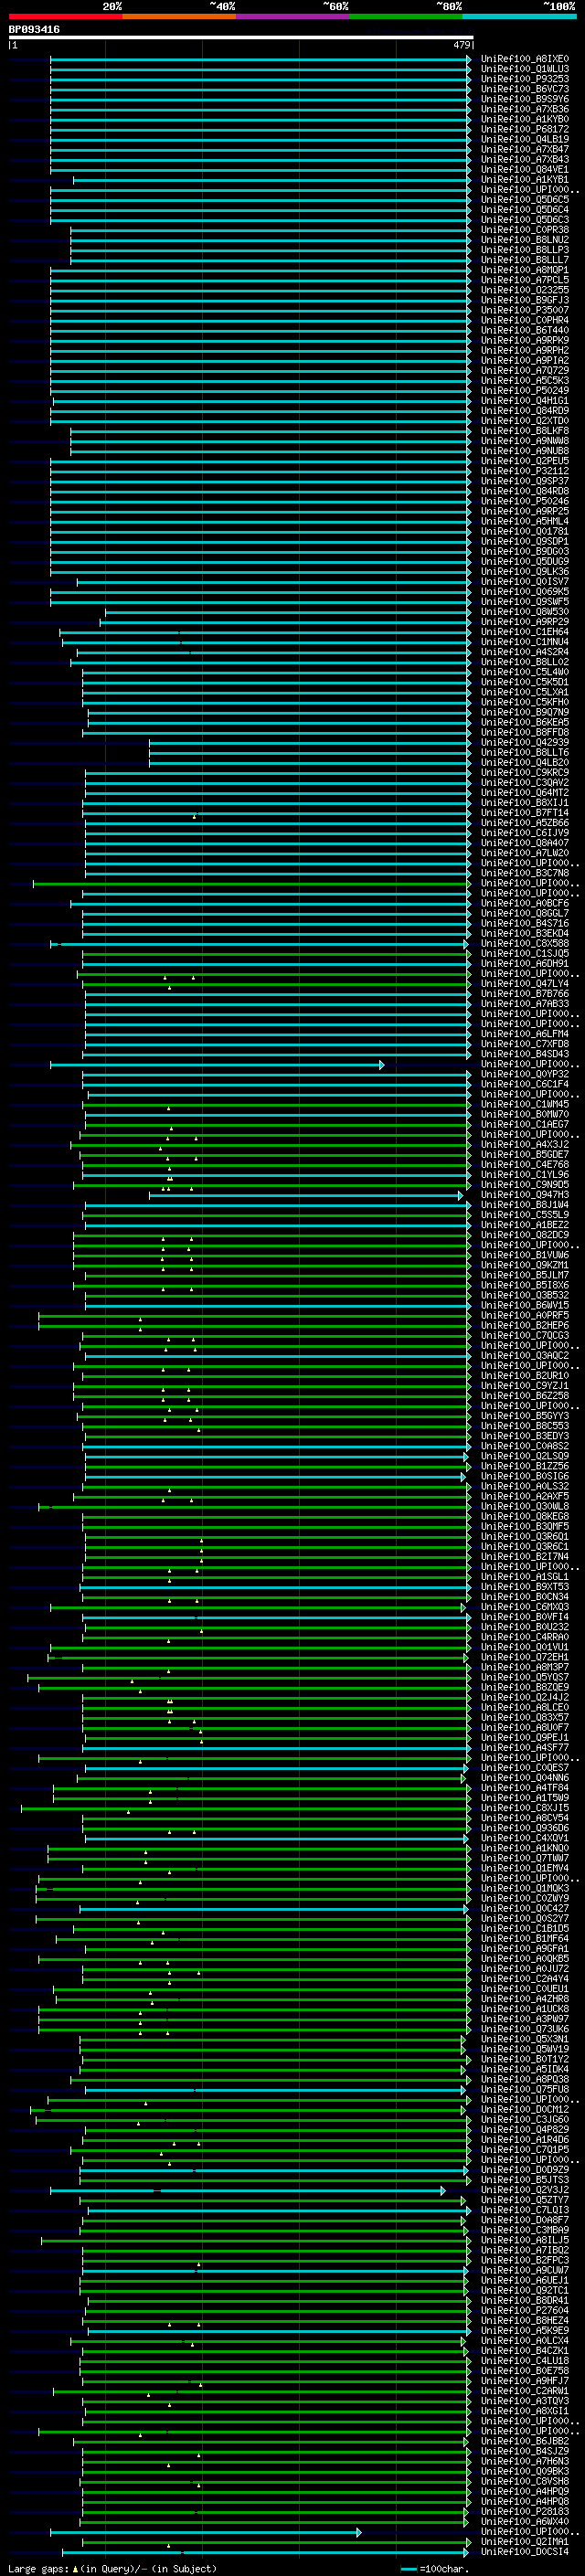Select label UniRef100_O23255

point(525,290)
